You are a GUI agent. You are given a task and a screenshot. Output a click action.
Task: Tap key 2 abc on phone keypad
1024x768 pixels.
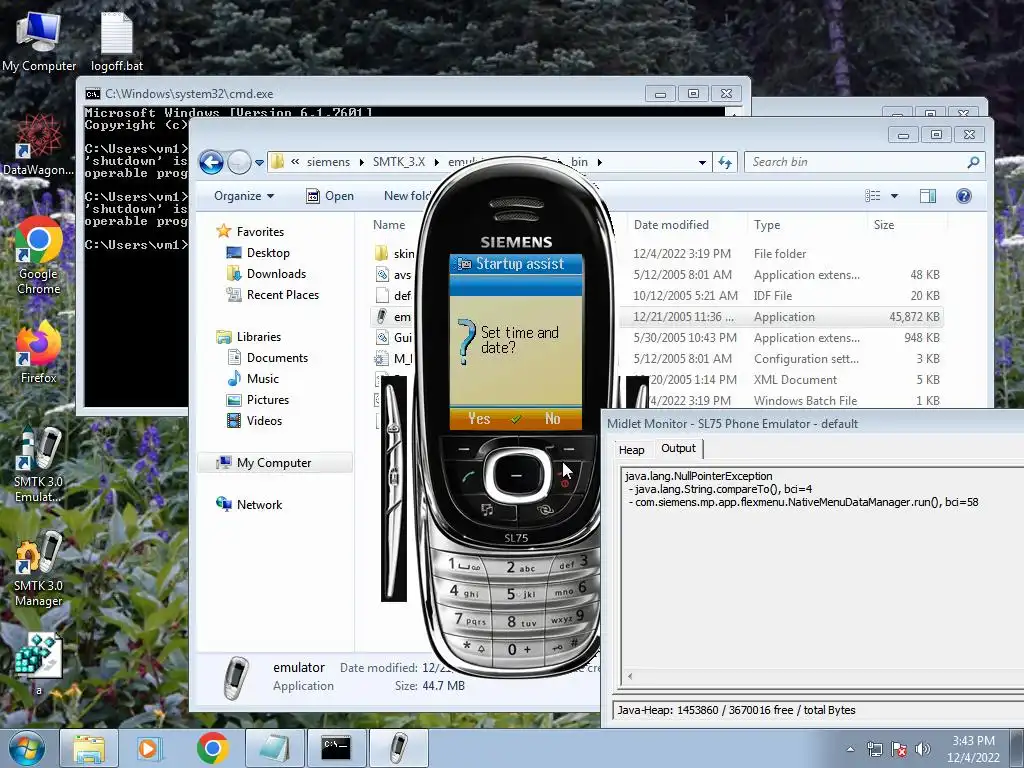point(520,568)
